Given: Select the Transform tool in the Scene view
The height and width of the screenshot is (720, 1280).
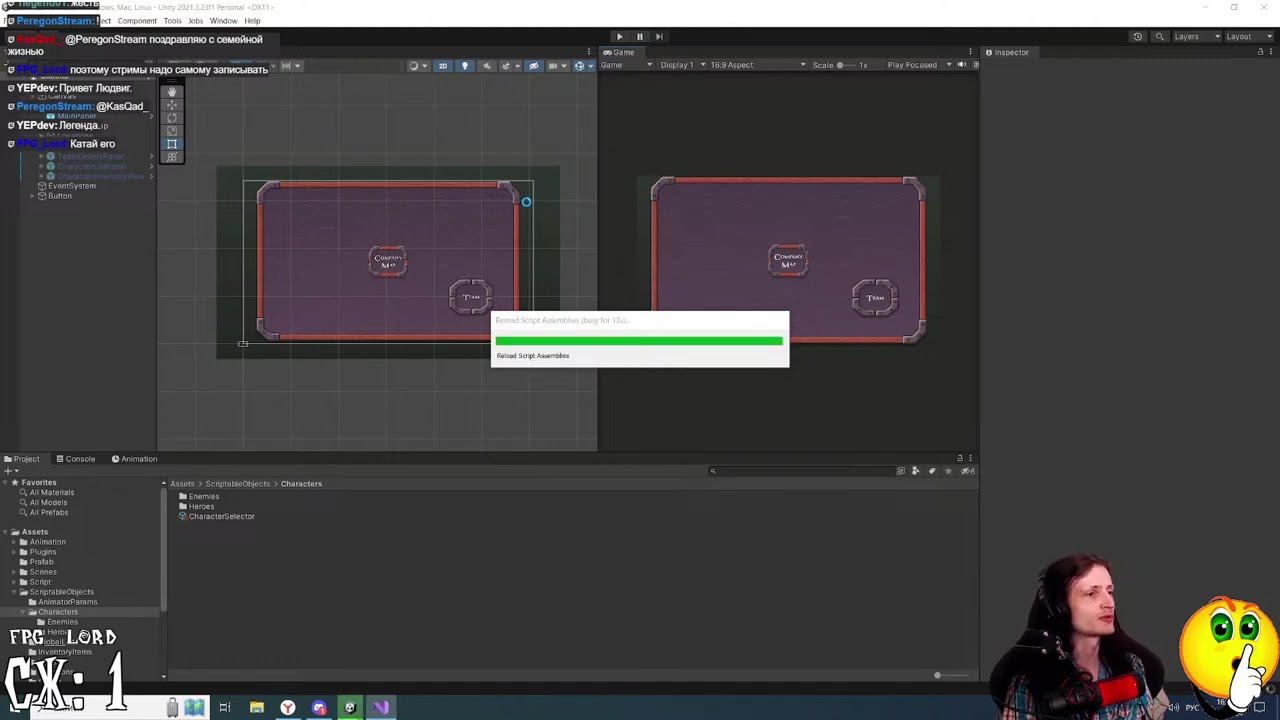Looking at the screenshot, I should tap(172, 157).
